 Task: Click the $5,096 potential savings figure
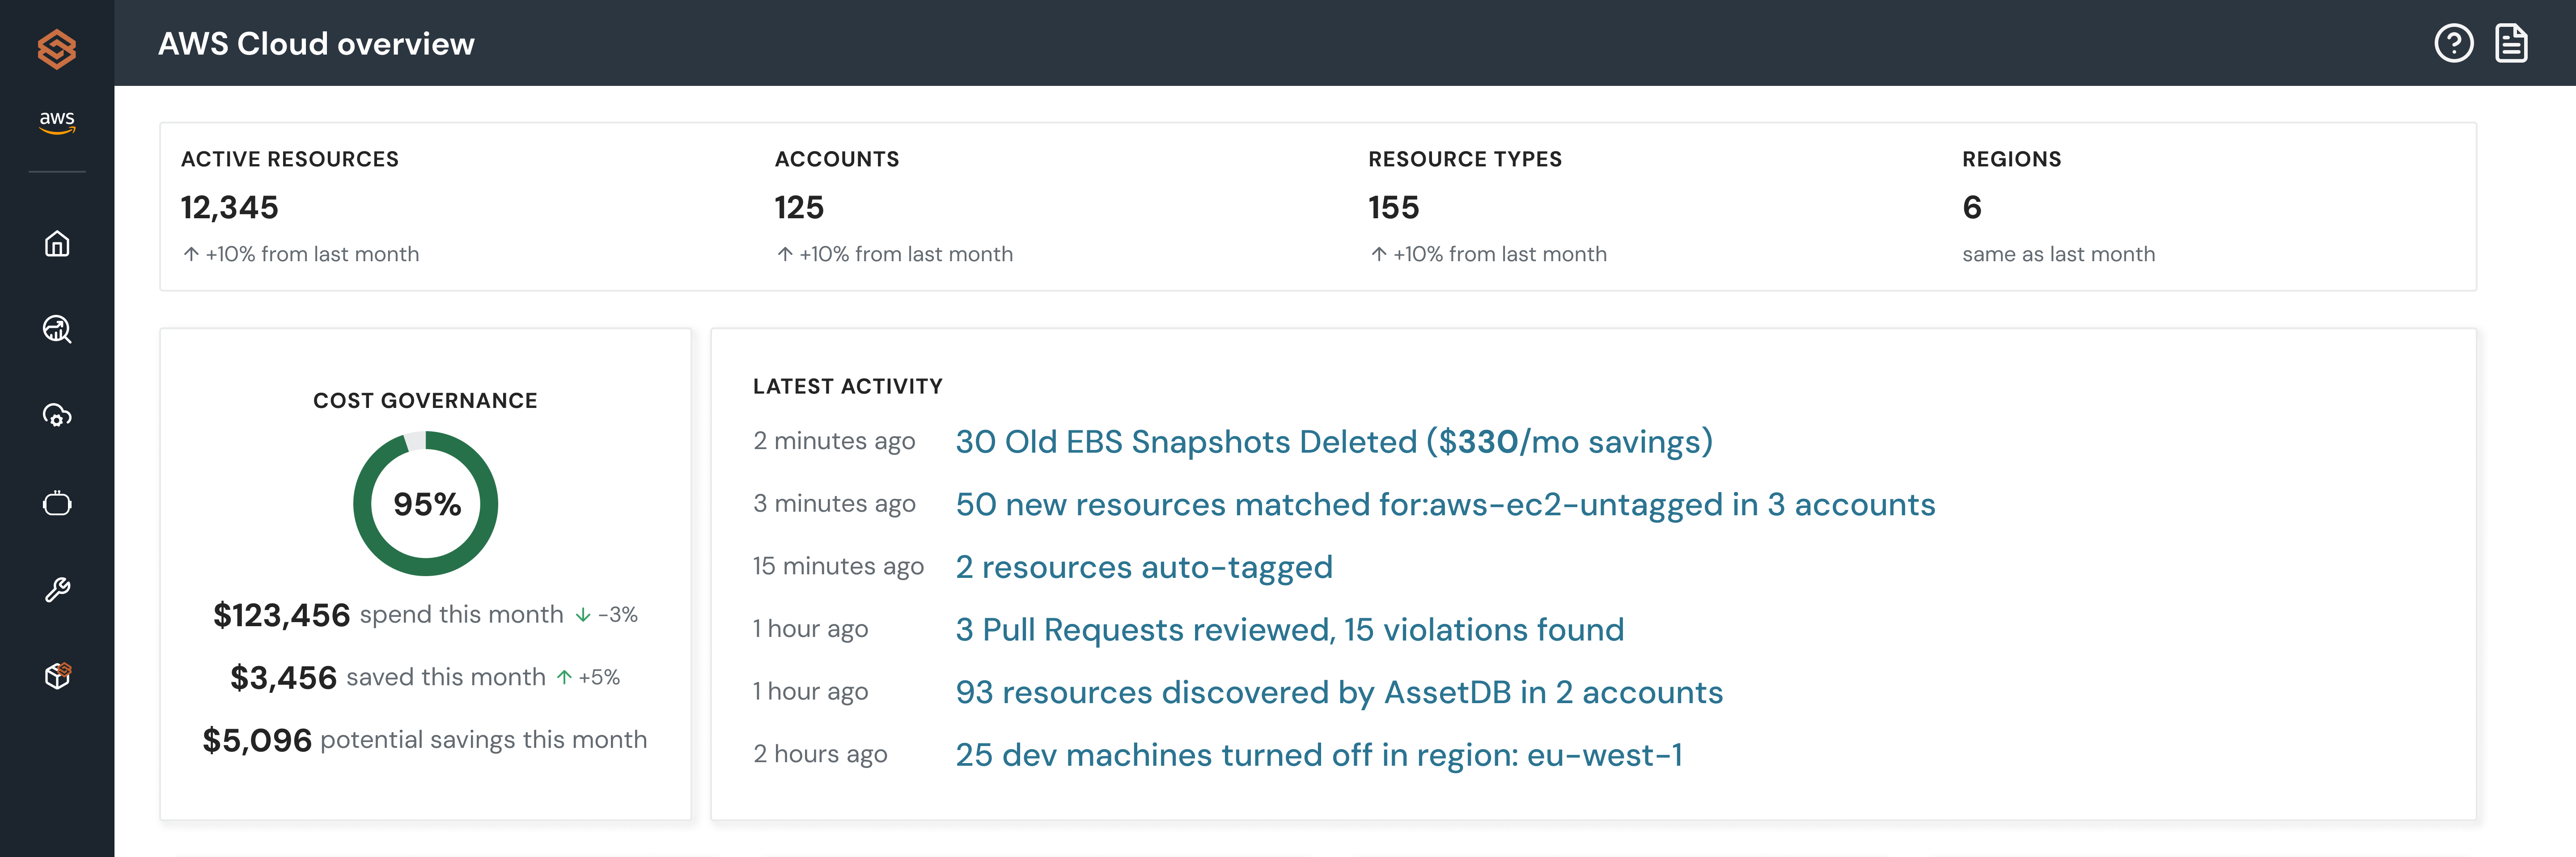(x=257, y=740)
